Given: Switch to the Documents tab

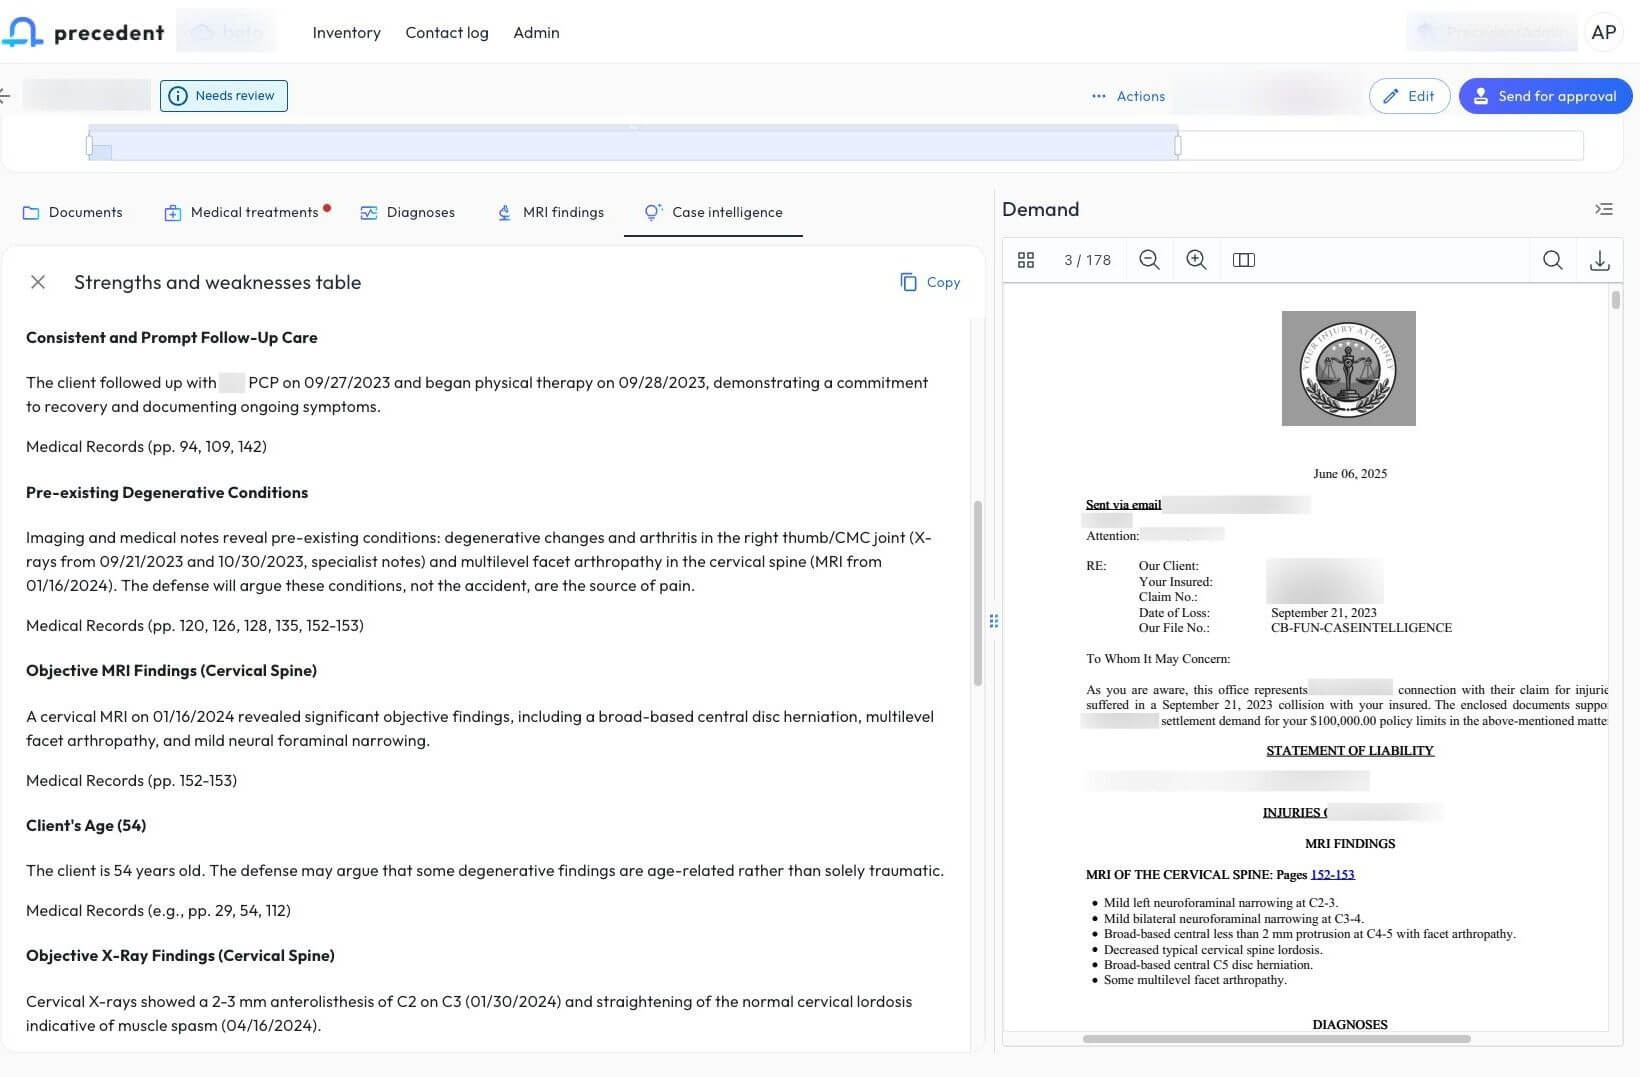Looking at the screenshot, I should coord(73,212).
